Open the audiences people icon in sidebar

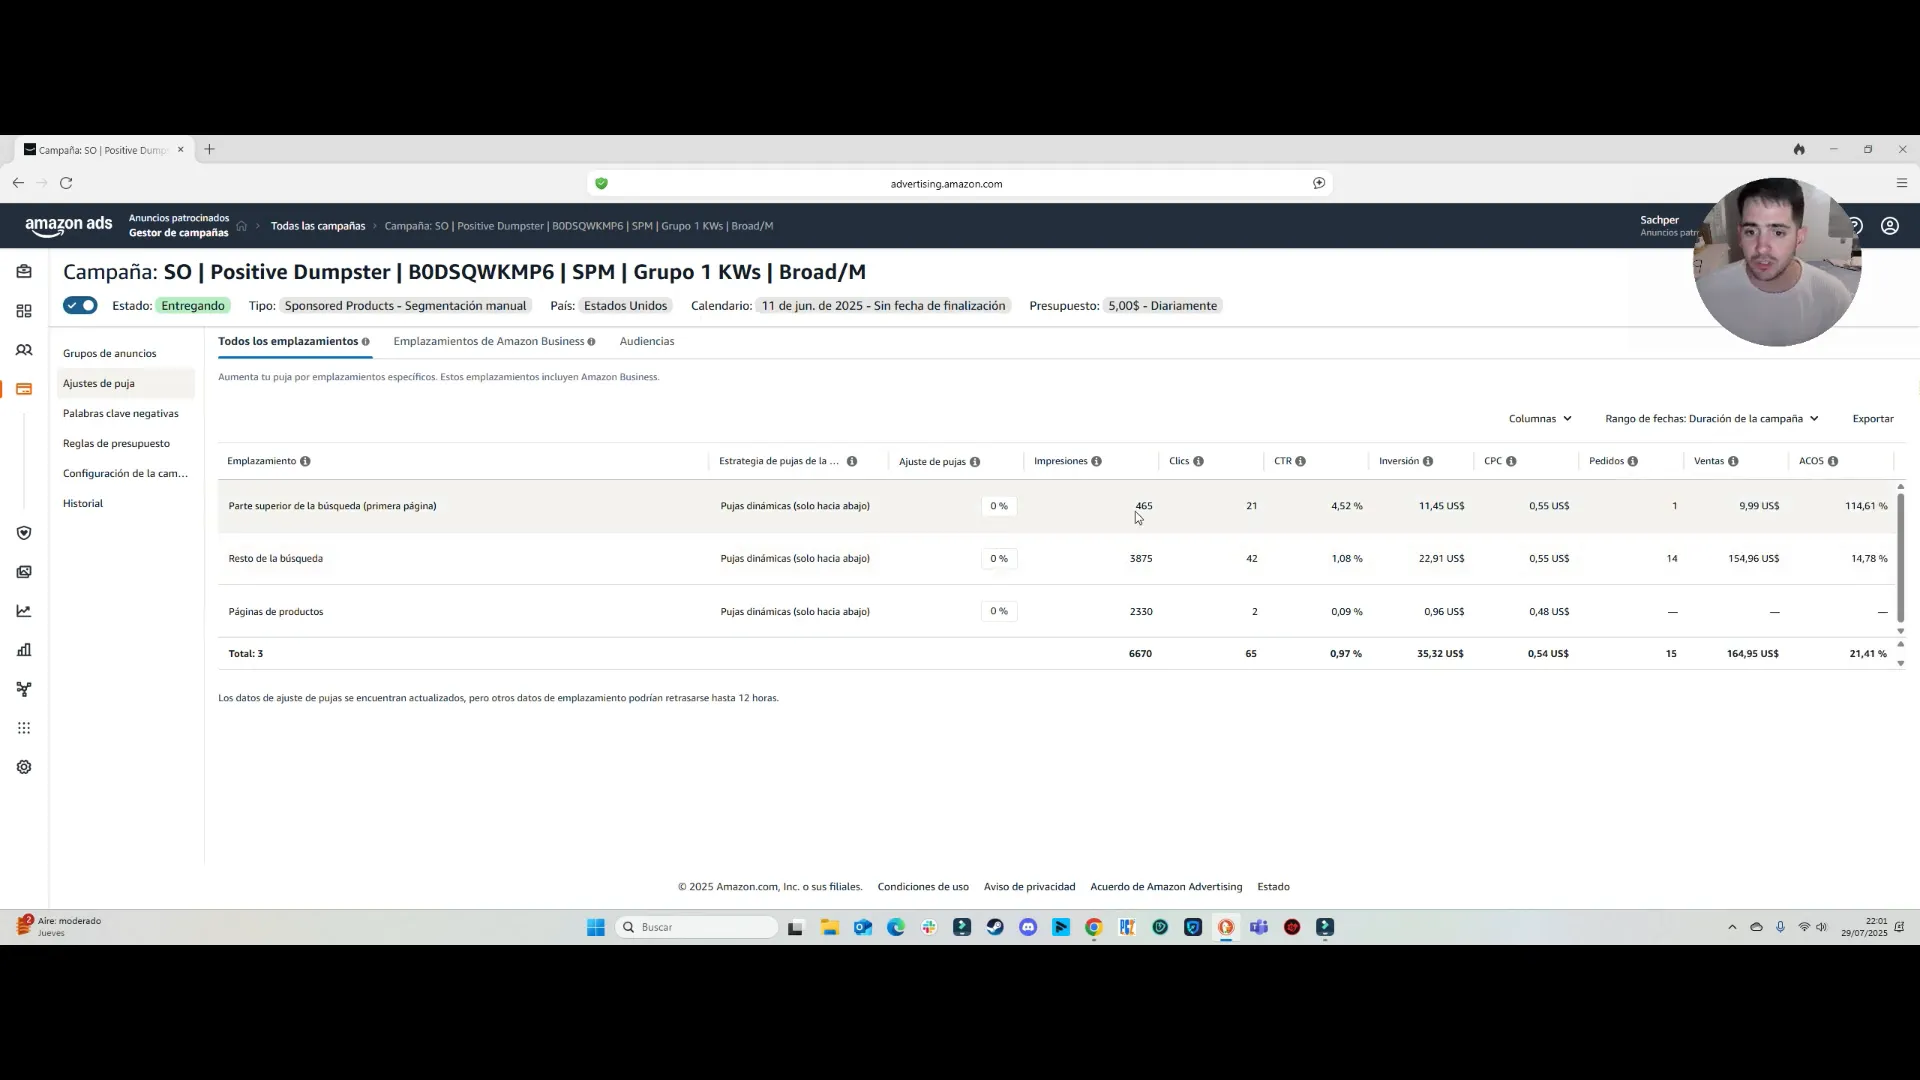click(x=24, y=350)
